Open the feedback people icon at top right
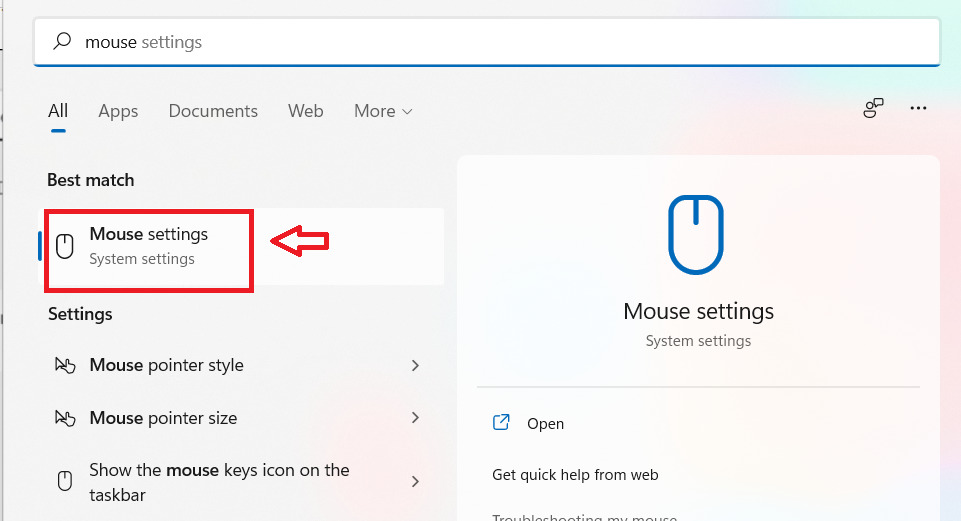Screen dimensions: 961x521 [874, 109]
